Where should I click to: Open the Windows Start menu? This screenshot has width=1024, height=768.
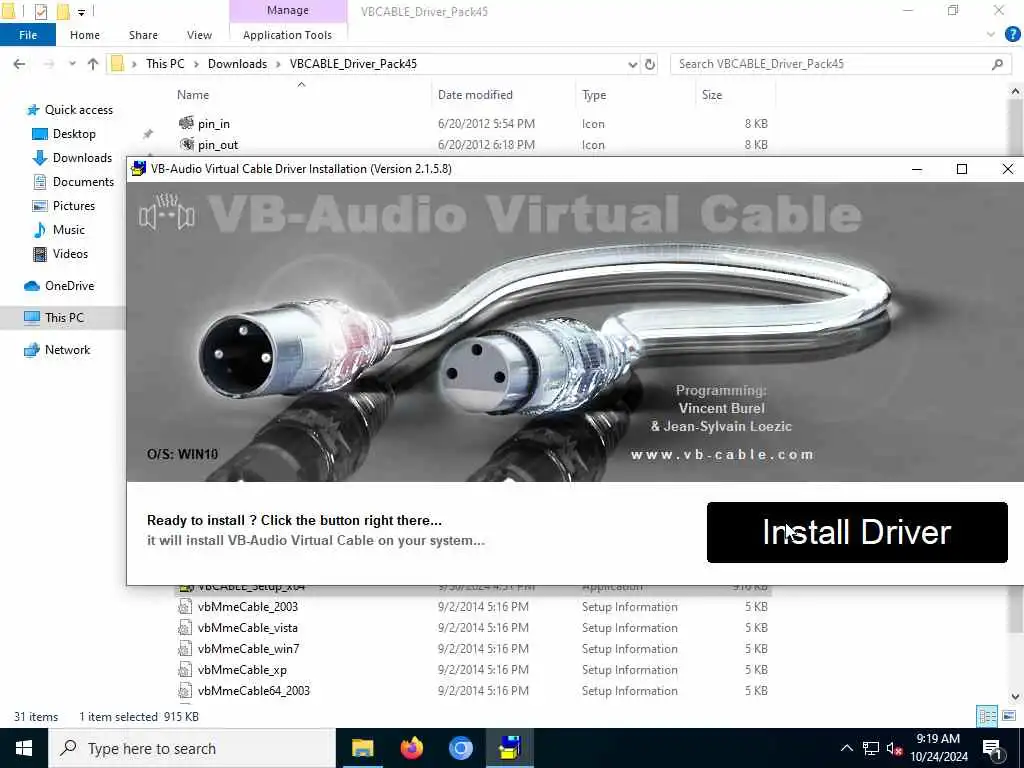24,748
